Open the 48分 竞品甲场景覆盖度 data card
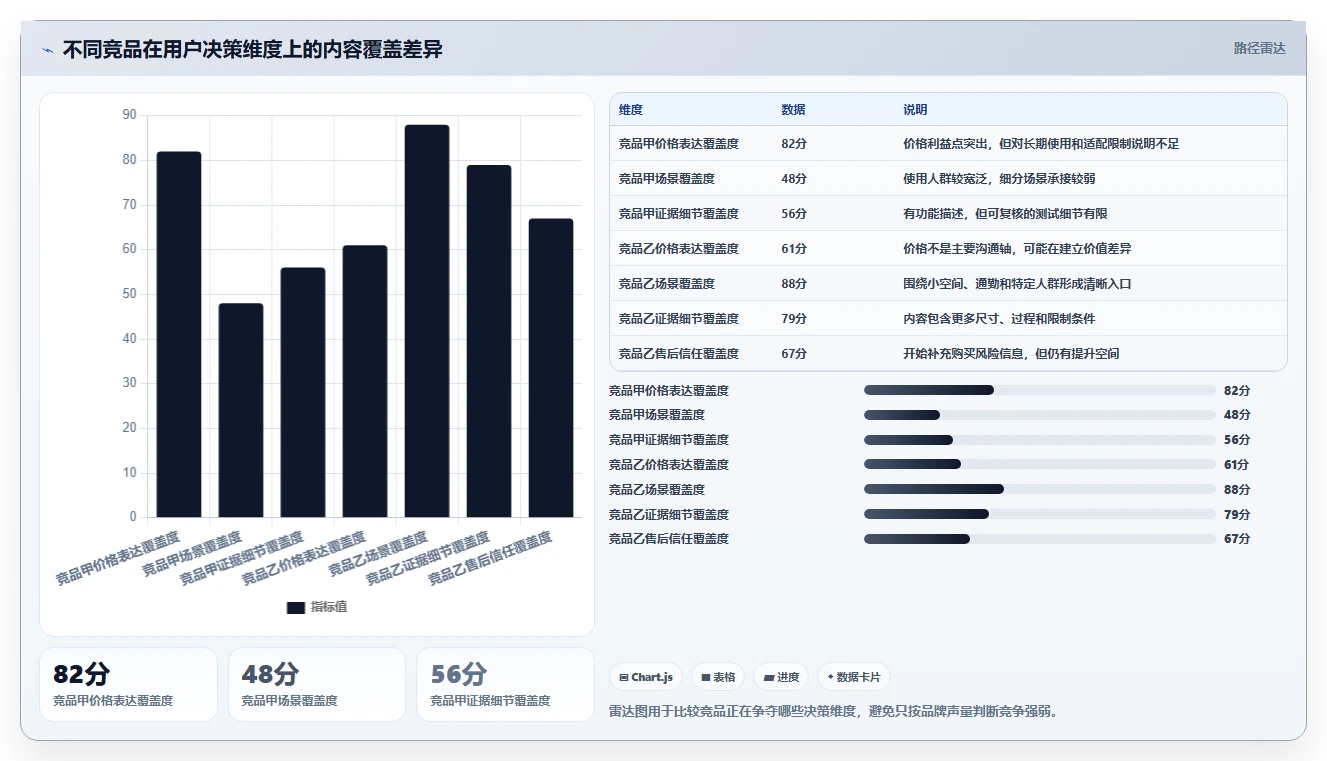This screenshot has height=761, width=1327. 317,684
